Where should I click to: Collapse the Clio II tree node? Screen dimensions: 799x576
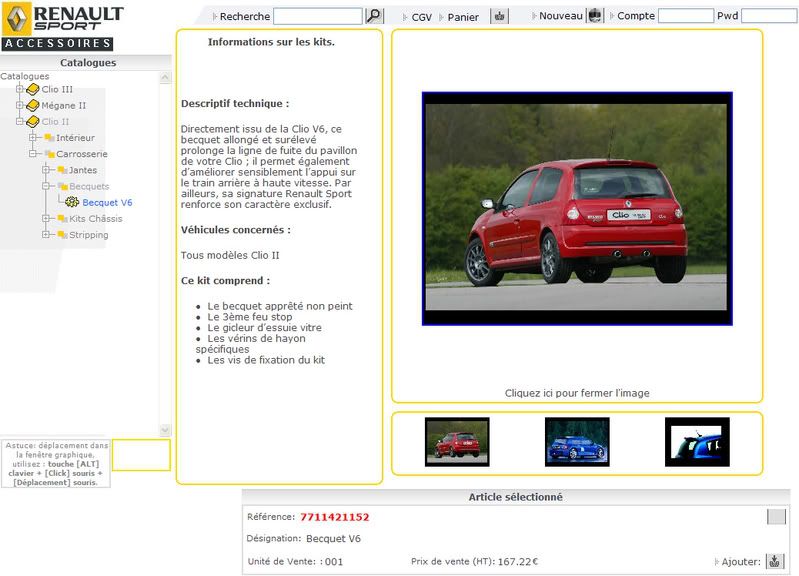coord(19,121)
